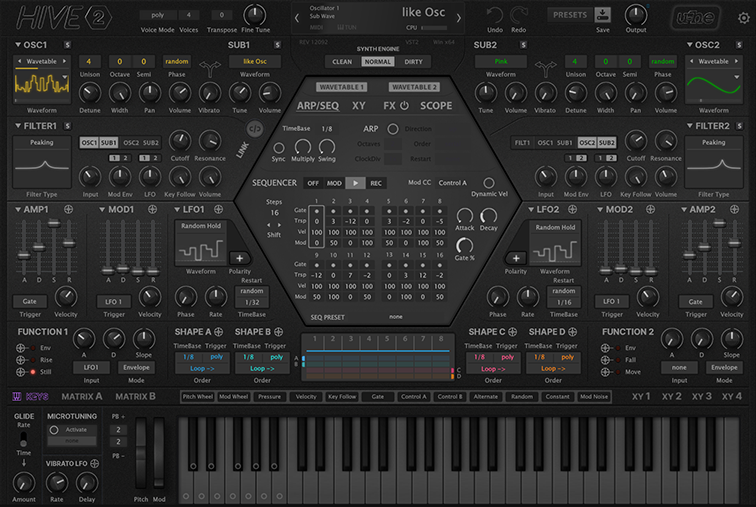Select the CLEAN synth engine
This screenshot has height=507, width=756.
tap(342, 62)
